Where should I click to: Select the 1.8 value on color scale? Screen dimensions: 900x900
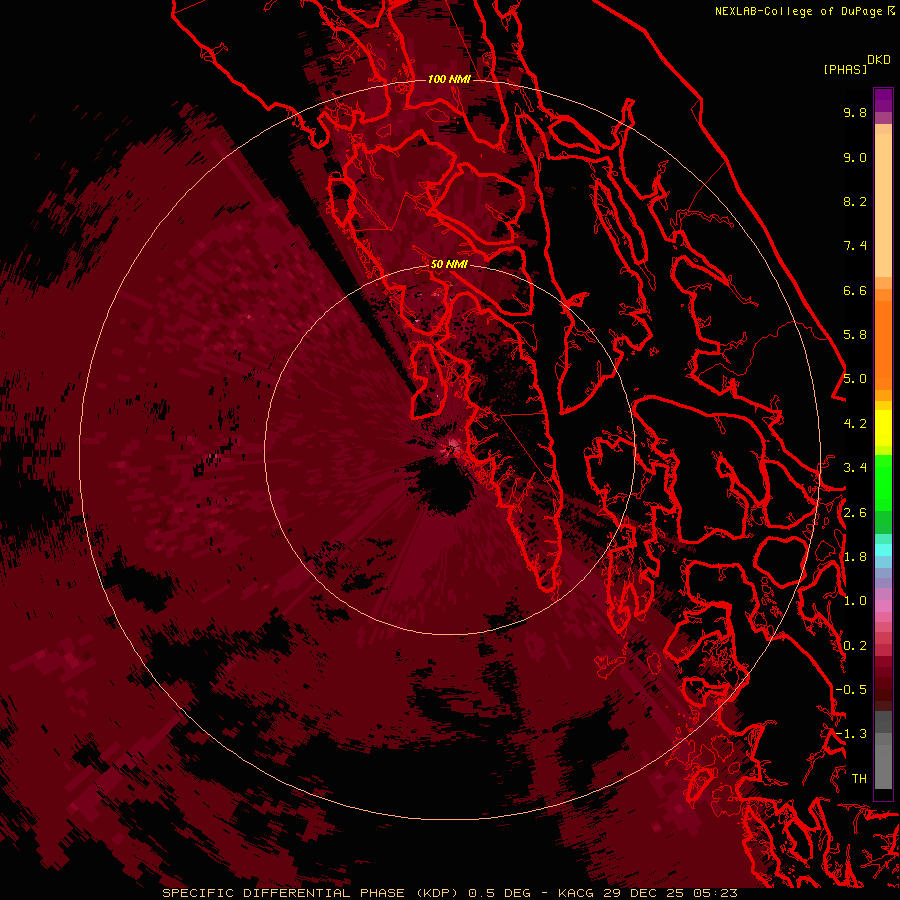tap(855, 557)
